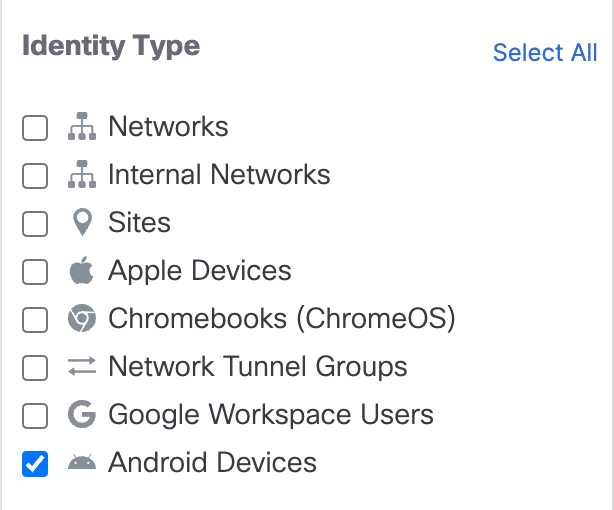614x510 pixels.
Task: Click the Sites location pin icon
Action: point(82,223)
